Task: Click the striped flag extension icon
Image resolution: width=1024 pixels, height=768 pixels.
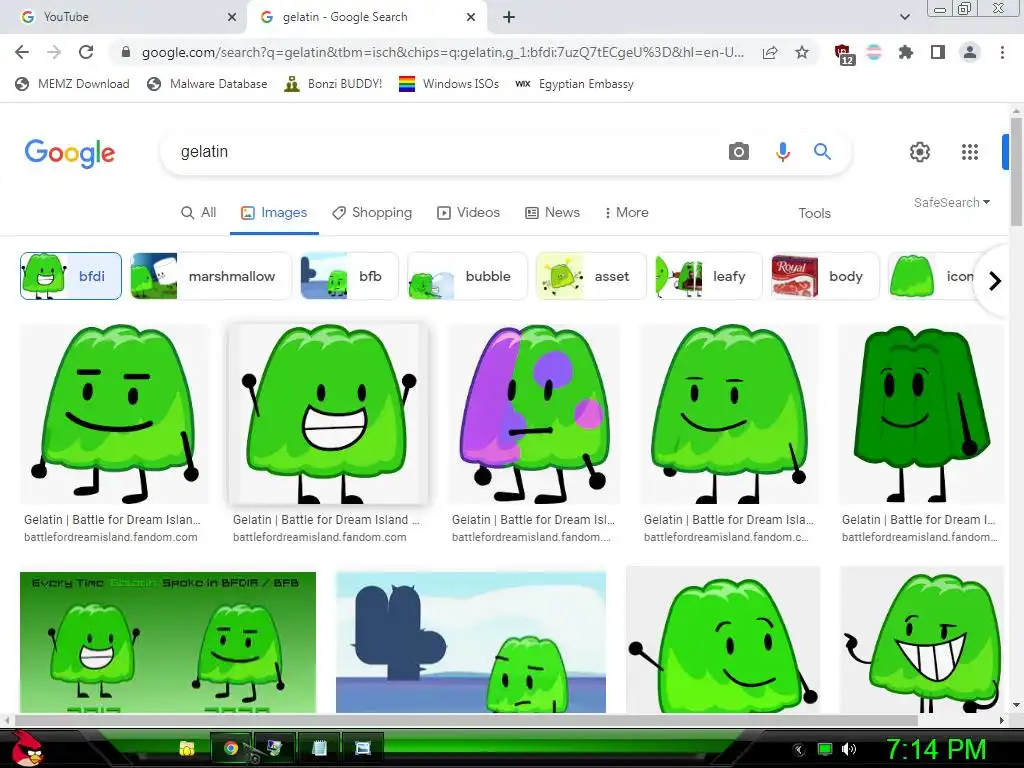Action: pos(874,52)
